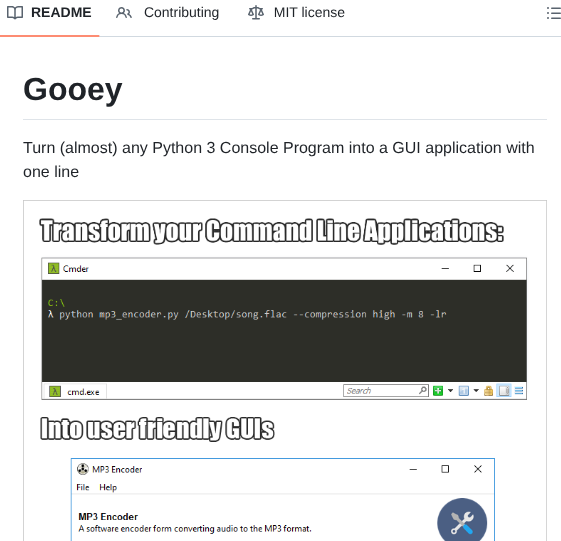Select the cmd.exe tab in Cmder
Screen dimensions: 561x541
(x=74, y=391)
